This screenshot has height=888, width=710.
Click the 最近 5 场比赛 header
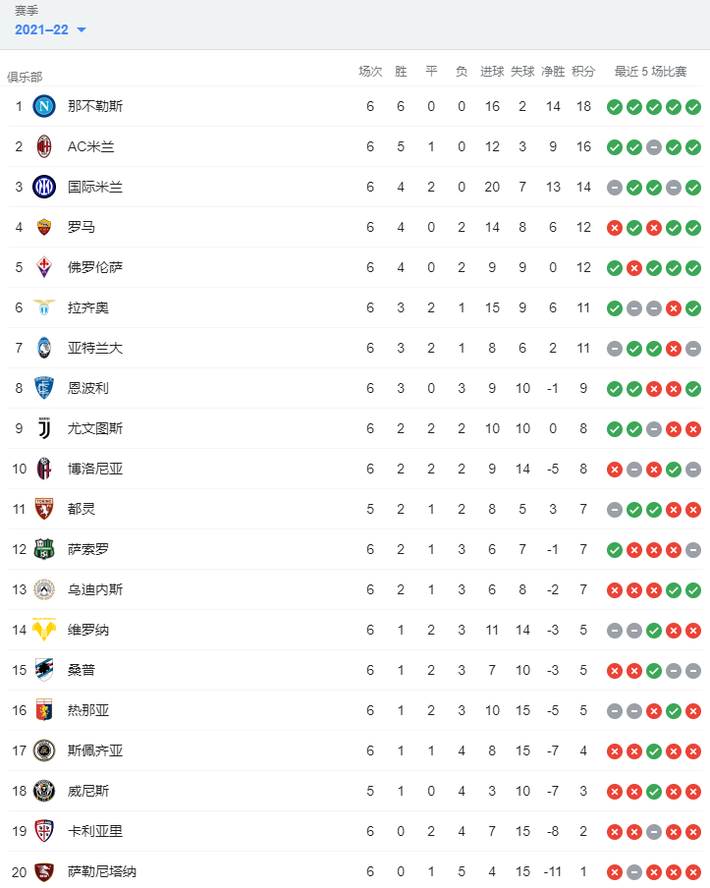(x=651, y=71)
